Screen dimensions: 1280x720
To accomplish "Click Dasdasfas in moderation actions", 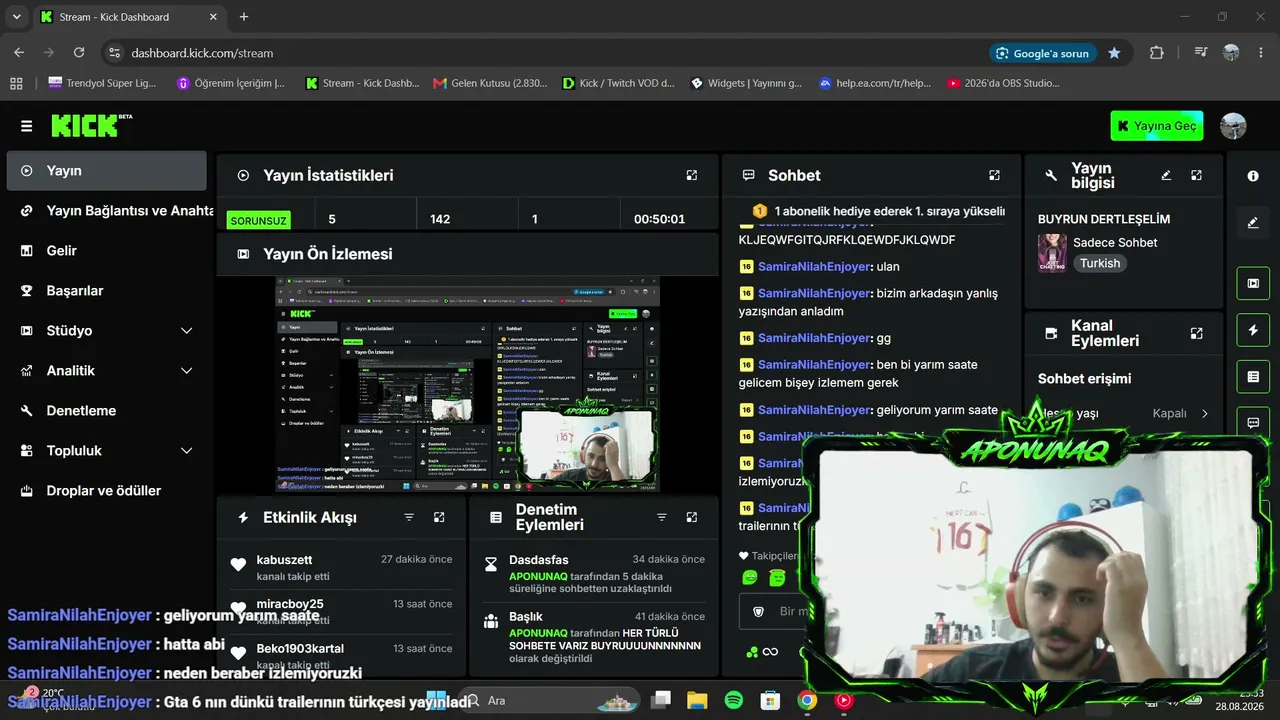I will point(539,560).
